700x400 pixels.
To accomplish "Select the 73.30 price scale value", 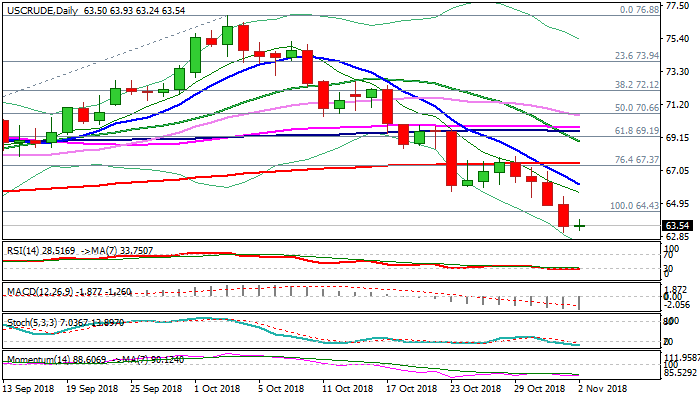I will [677, 71].
